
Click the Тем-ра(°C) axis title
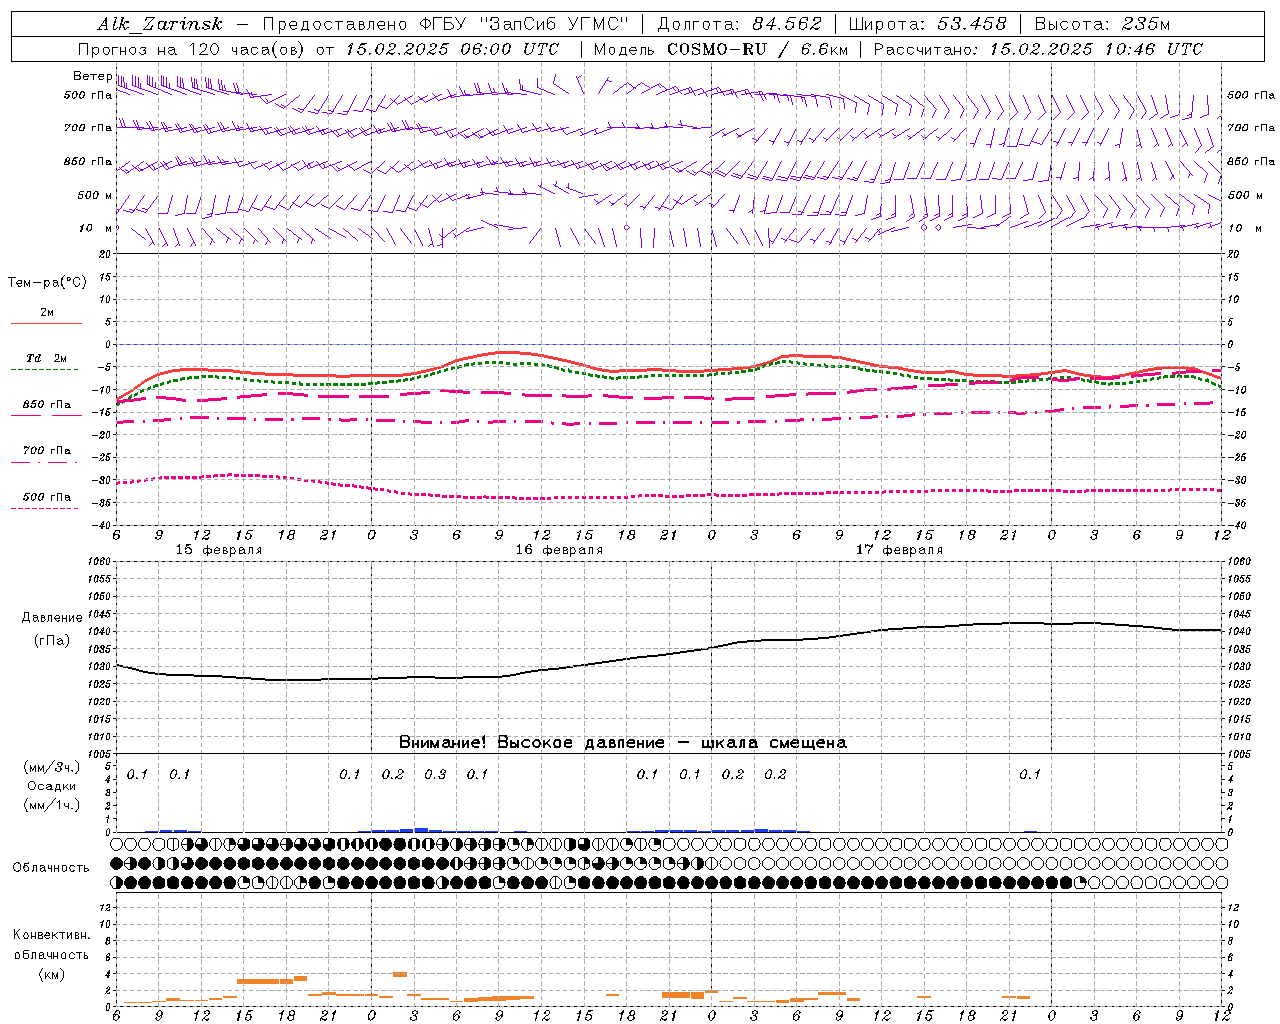coord(47,283)
